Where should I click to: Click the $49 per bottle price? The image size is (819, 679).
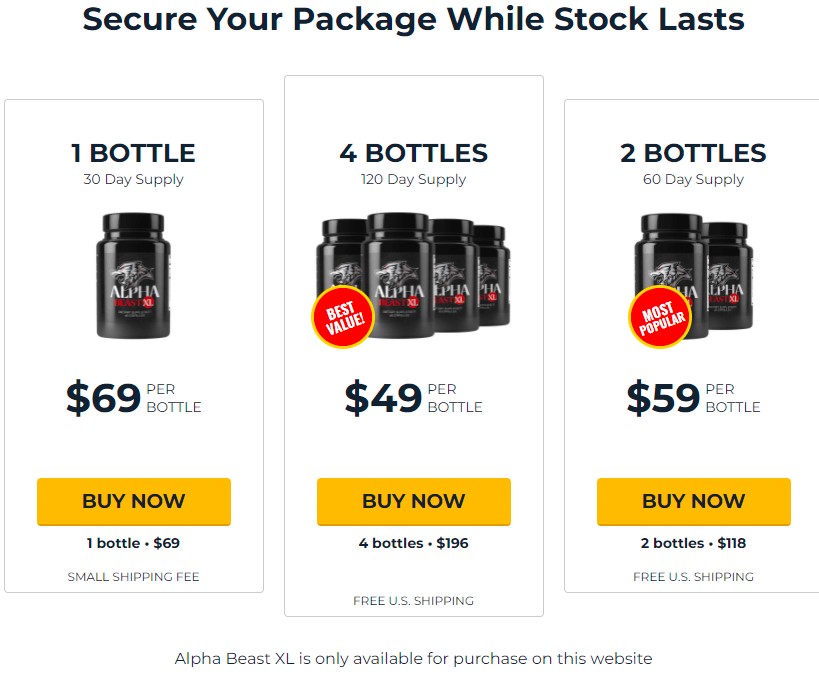click(414, 398)
